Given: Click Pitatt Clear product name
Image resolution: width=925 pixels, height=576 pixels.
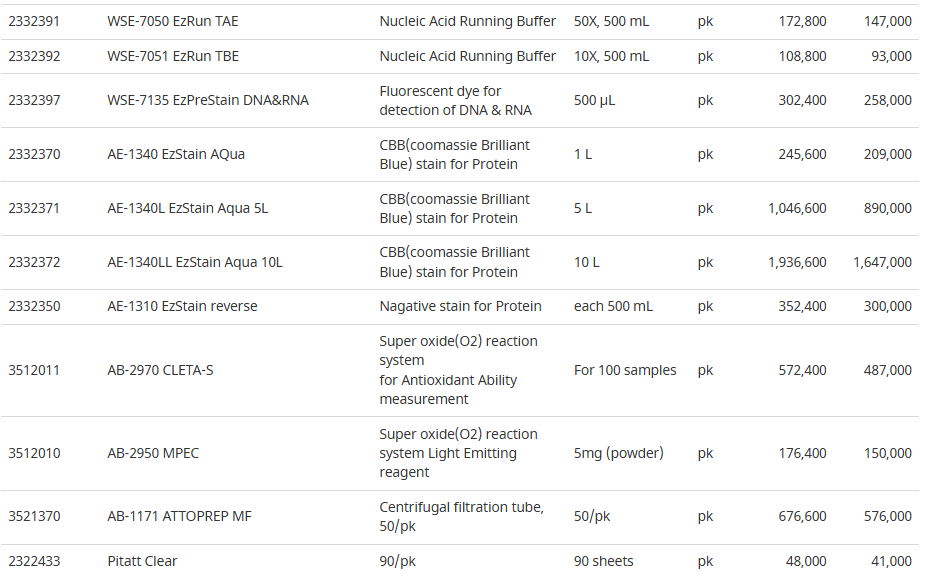Looking at the screenshot, I should click(x=142, y=561).
